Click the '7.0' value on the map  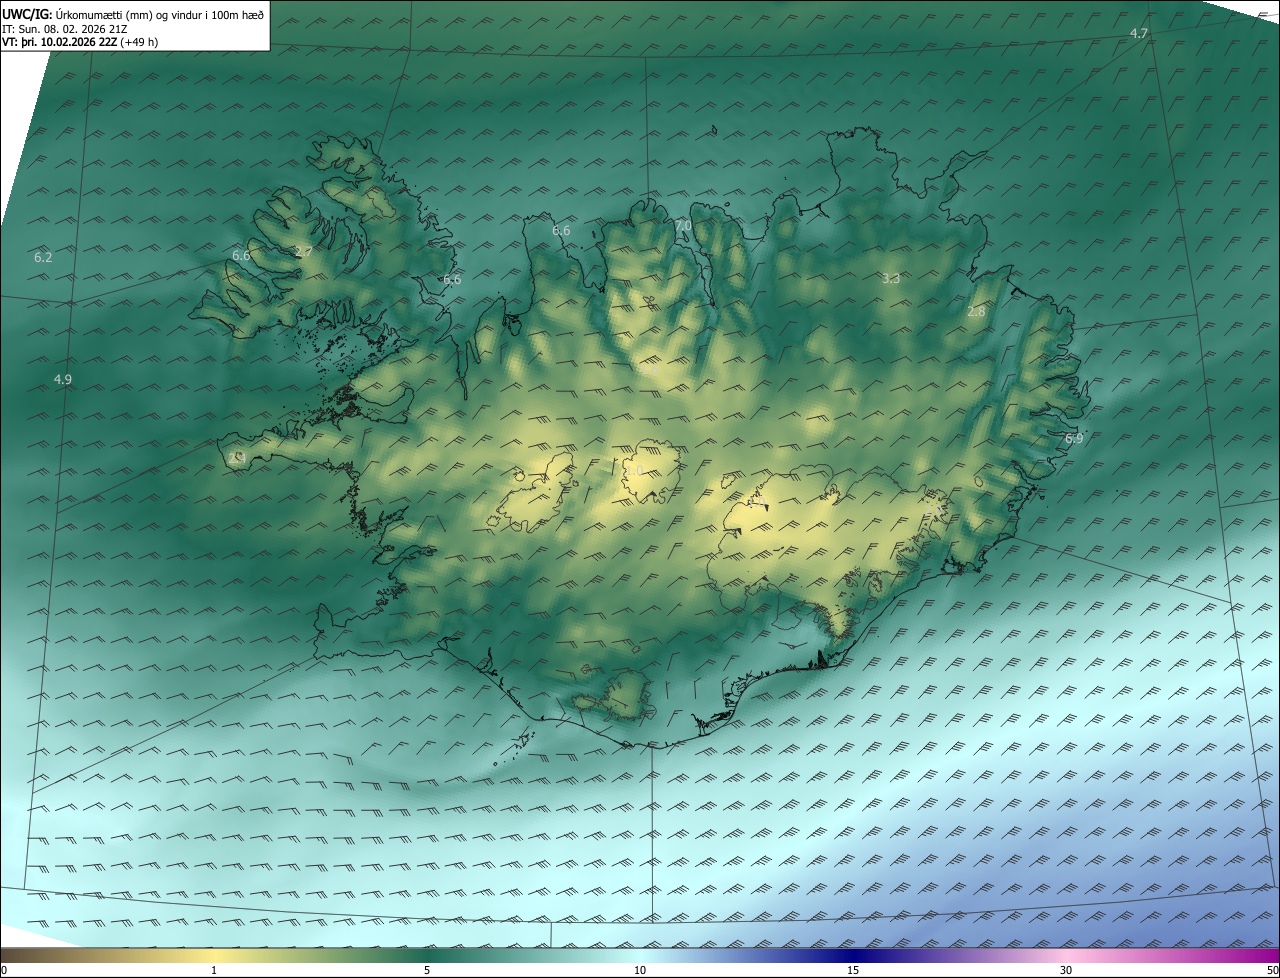pyautogui.click(x=683, y=226)
